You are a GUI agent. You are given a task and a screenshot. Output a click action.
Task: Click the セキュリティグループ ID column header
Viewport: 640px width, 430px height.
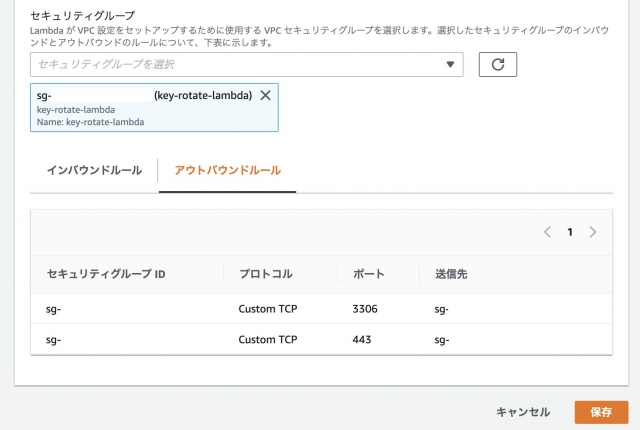[x=106, y=274]
